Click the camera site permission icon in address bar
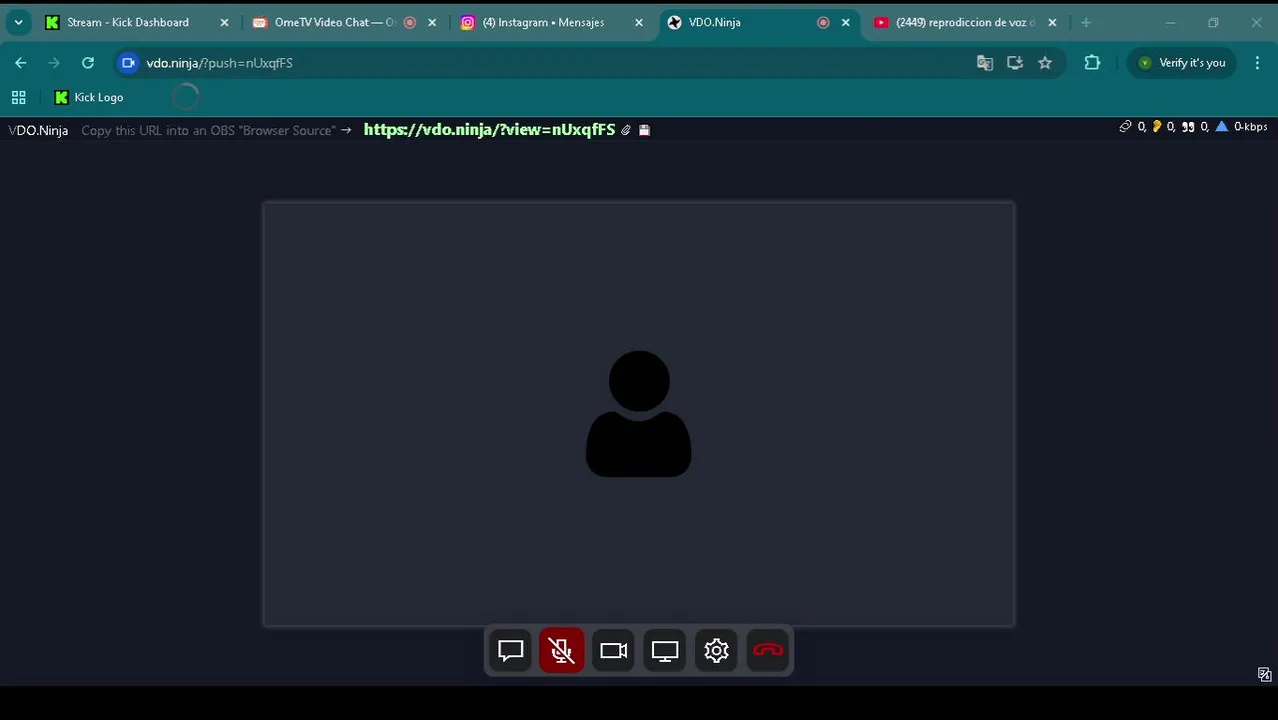 [128, 63]
